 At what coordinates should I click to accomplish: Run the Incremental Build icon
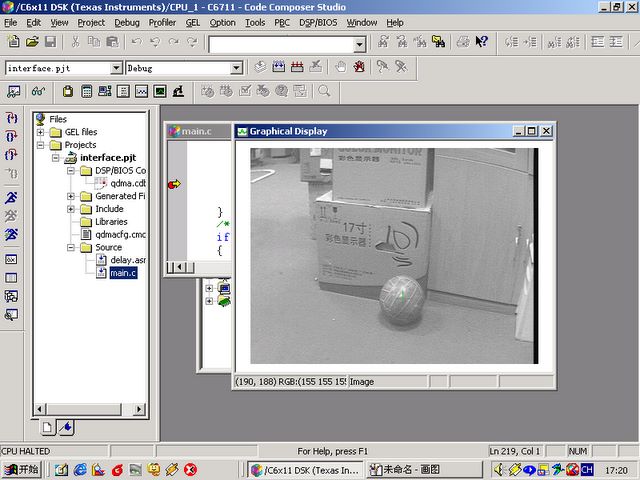[278, 67]
